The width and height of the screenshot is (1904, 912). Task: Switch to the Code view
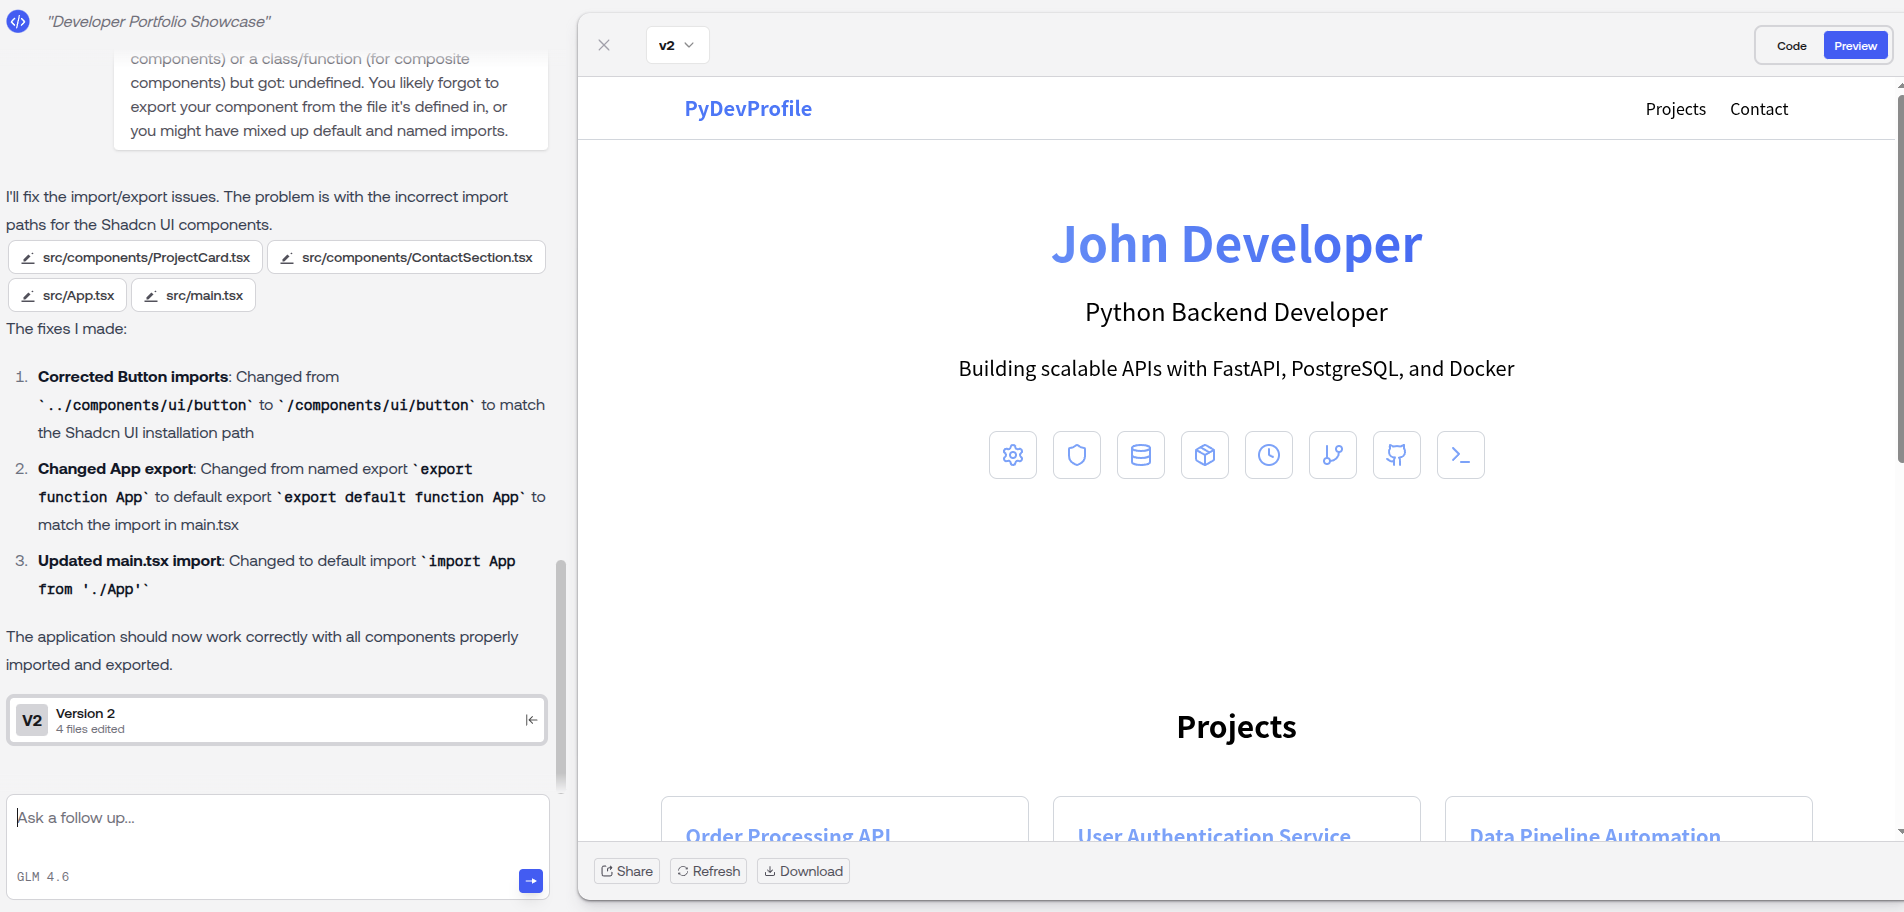pyautogui.click(x=1791, y=46)
